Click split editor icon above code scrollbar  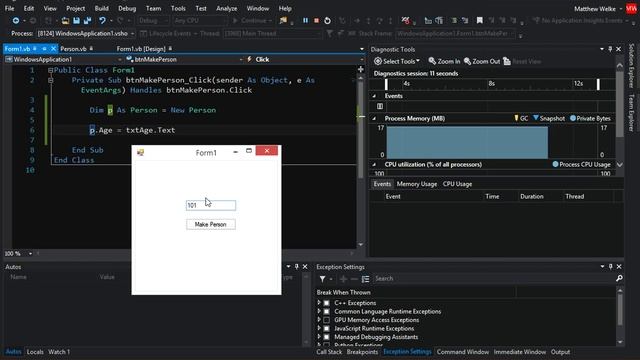[x=361, y=69]
